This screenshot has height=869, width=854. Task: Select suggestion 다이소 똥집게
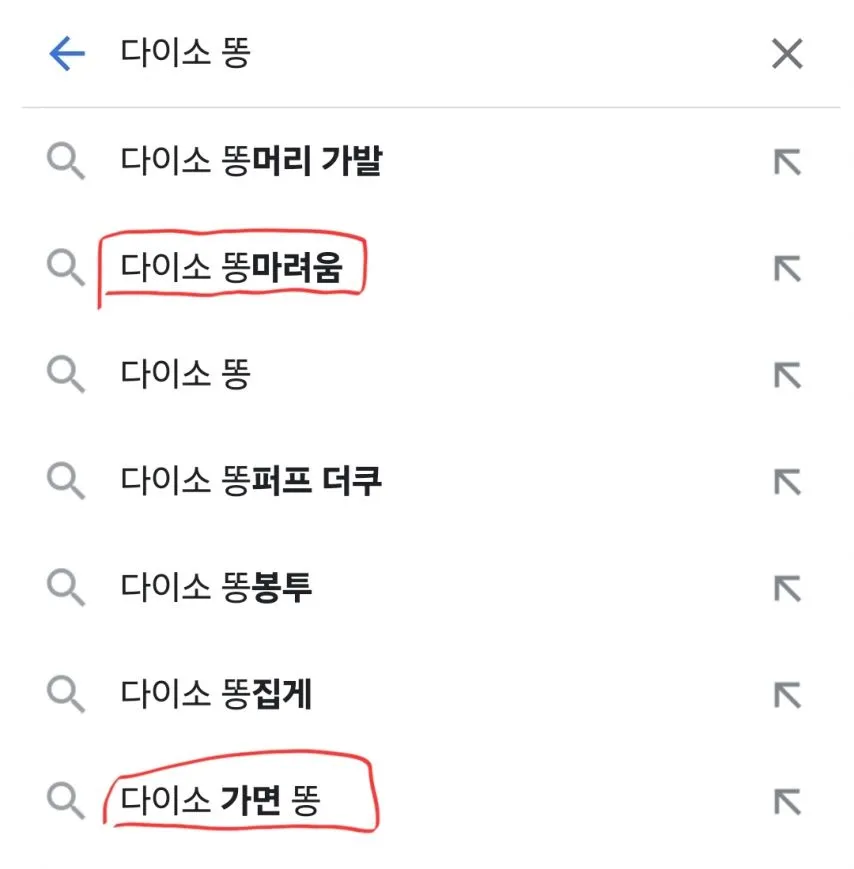tap(217, 694)
